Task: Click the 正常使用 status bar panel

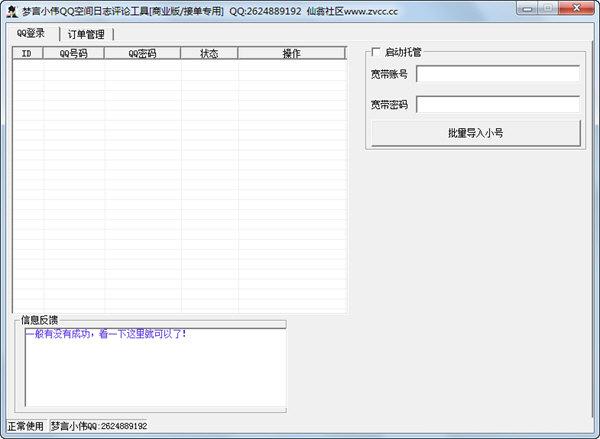Action: pos(26,426)
